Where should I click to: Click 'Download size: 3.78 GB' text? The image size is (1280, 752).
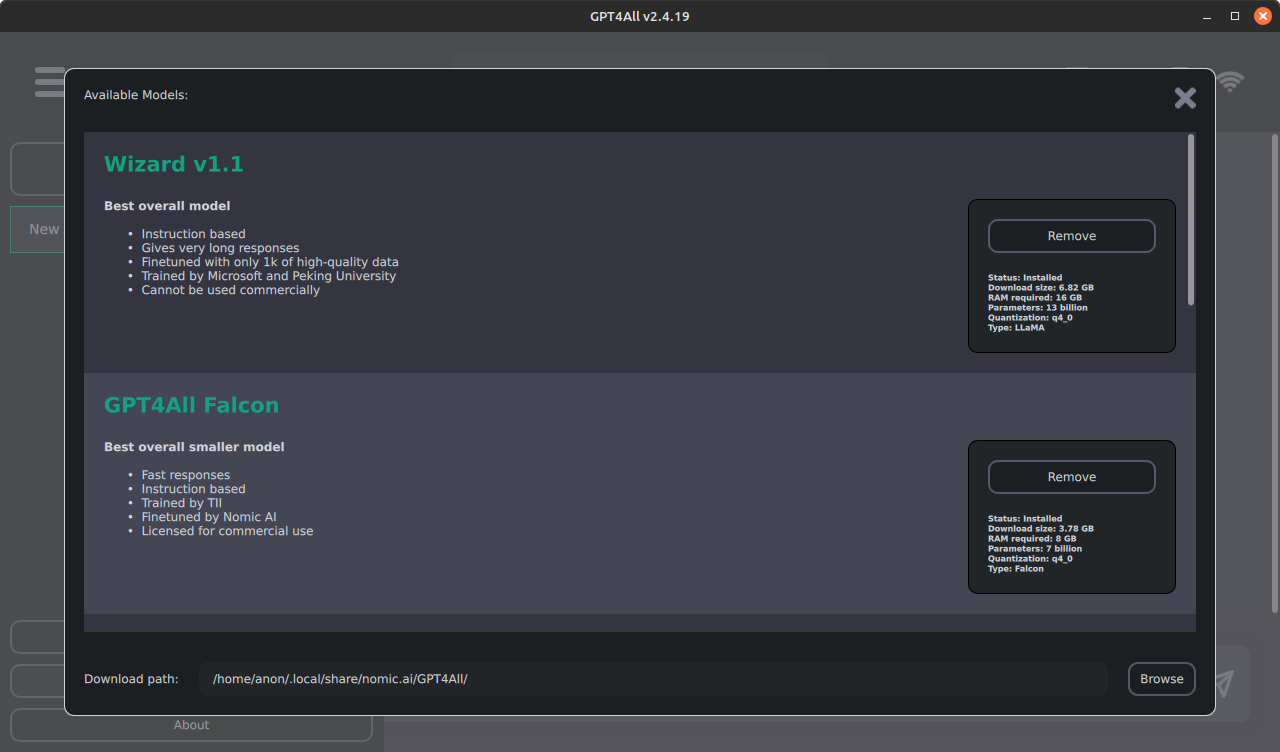click(x=1041, y=529)
